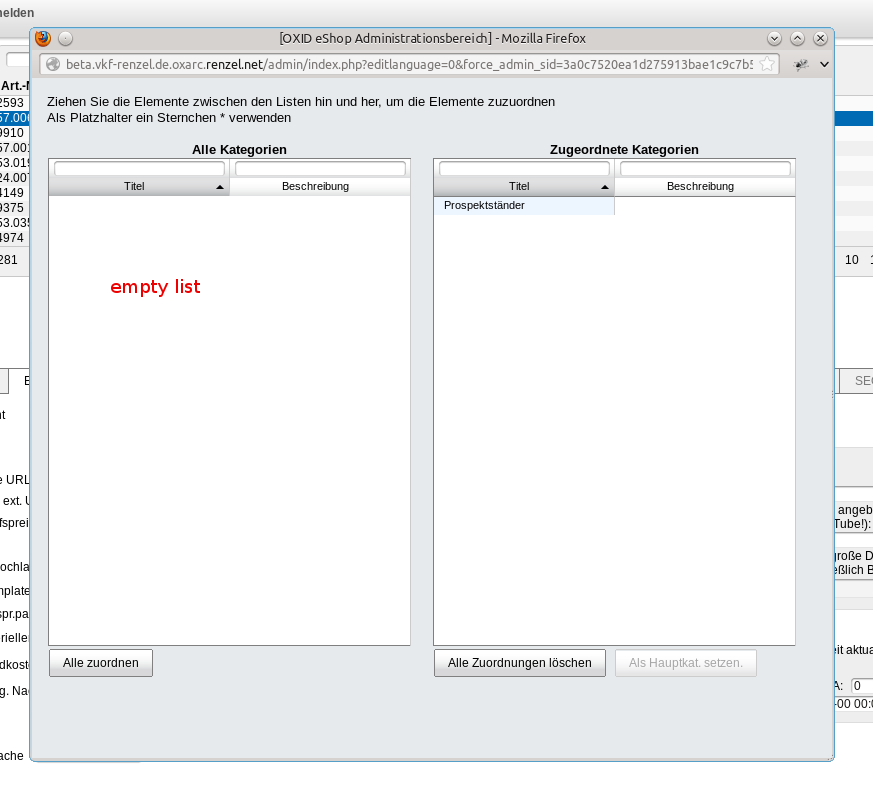The height and width of the screenshot is (785, 873).
Task: Click Als Hauptkat. setzen button
Action: point(686,663)
